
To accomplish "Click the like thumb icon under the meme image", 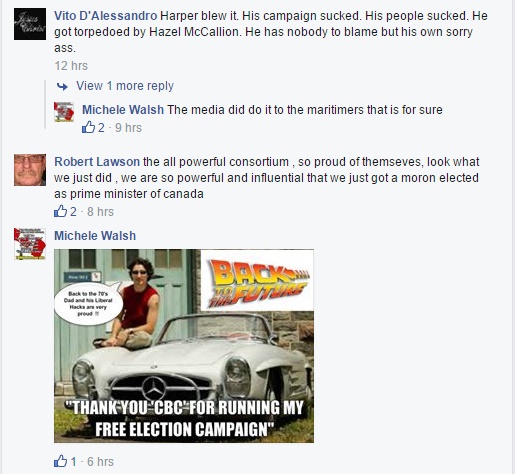I will pyautogui.click(x=60, y=461).
